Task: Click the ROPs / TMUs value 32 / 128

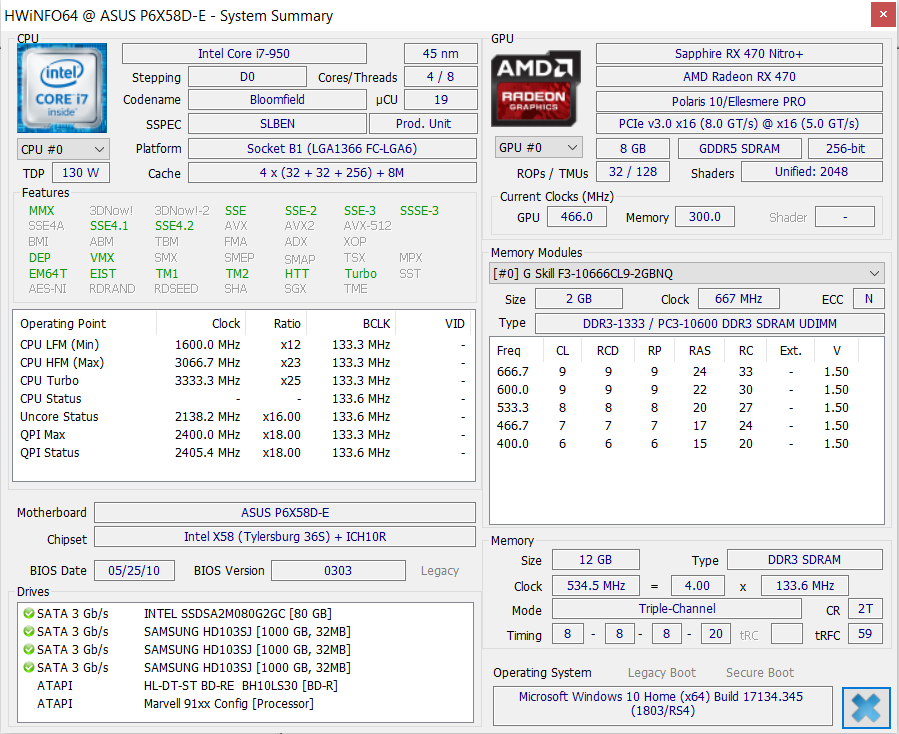Action: click(x=632, y=172)
